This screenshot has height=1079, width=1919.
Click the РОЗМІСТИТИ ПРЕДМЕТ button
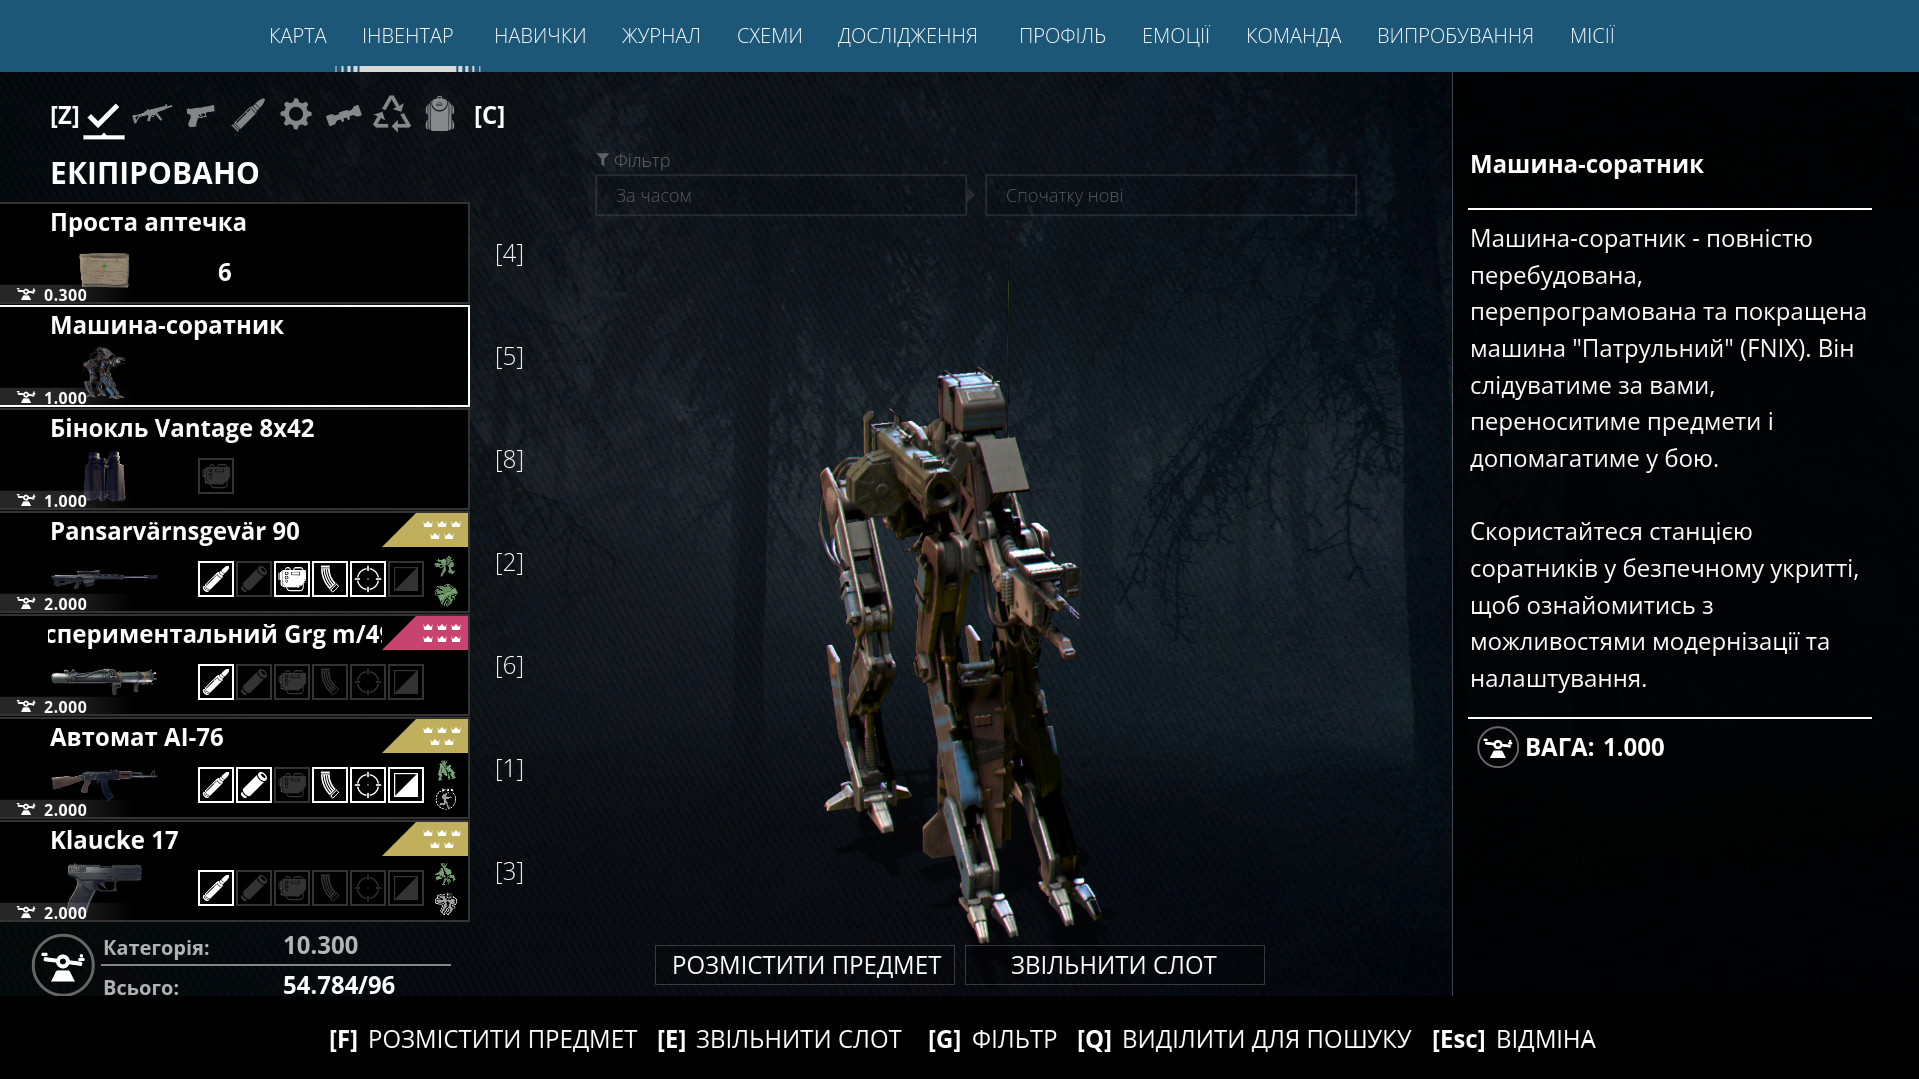pyautogui.click(x=806, y=965)
